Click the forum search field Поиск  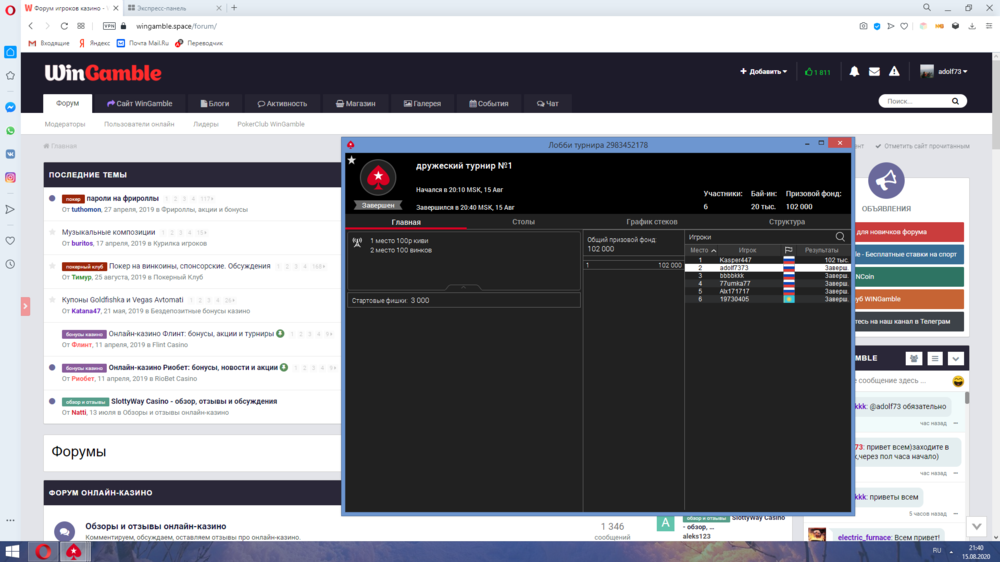(920, 101)
